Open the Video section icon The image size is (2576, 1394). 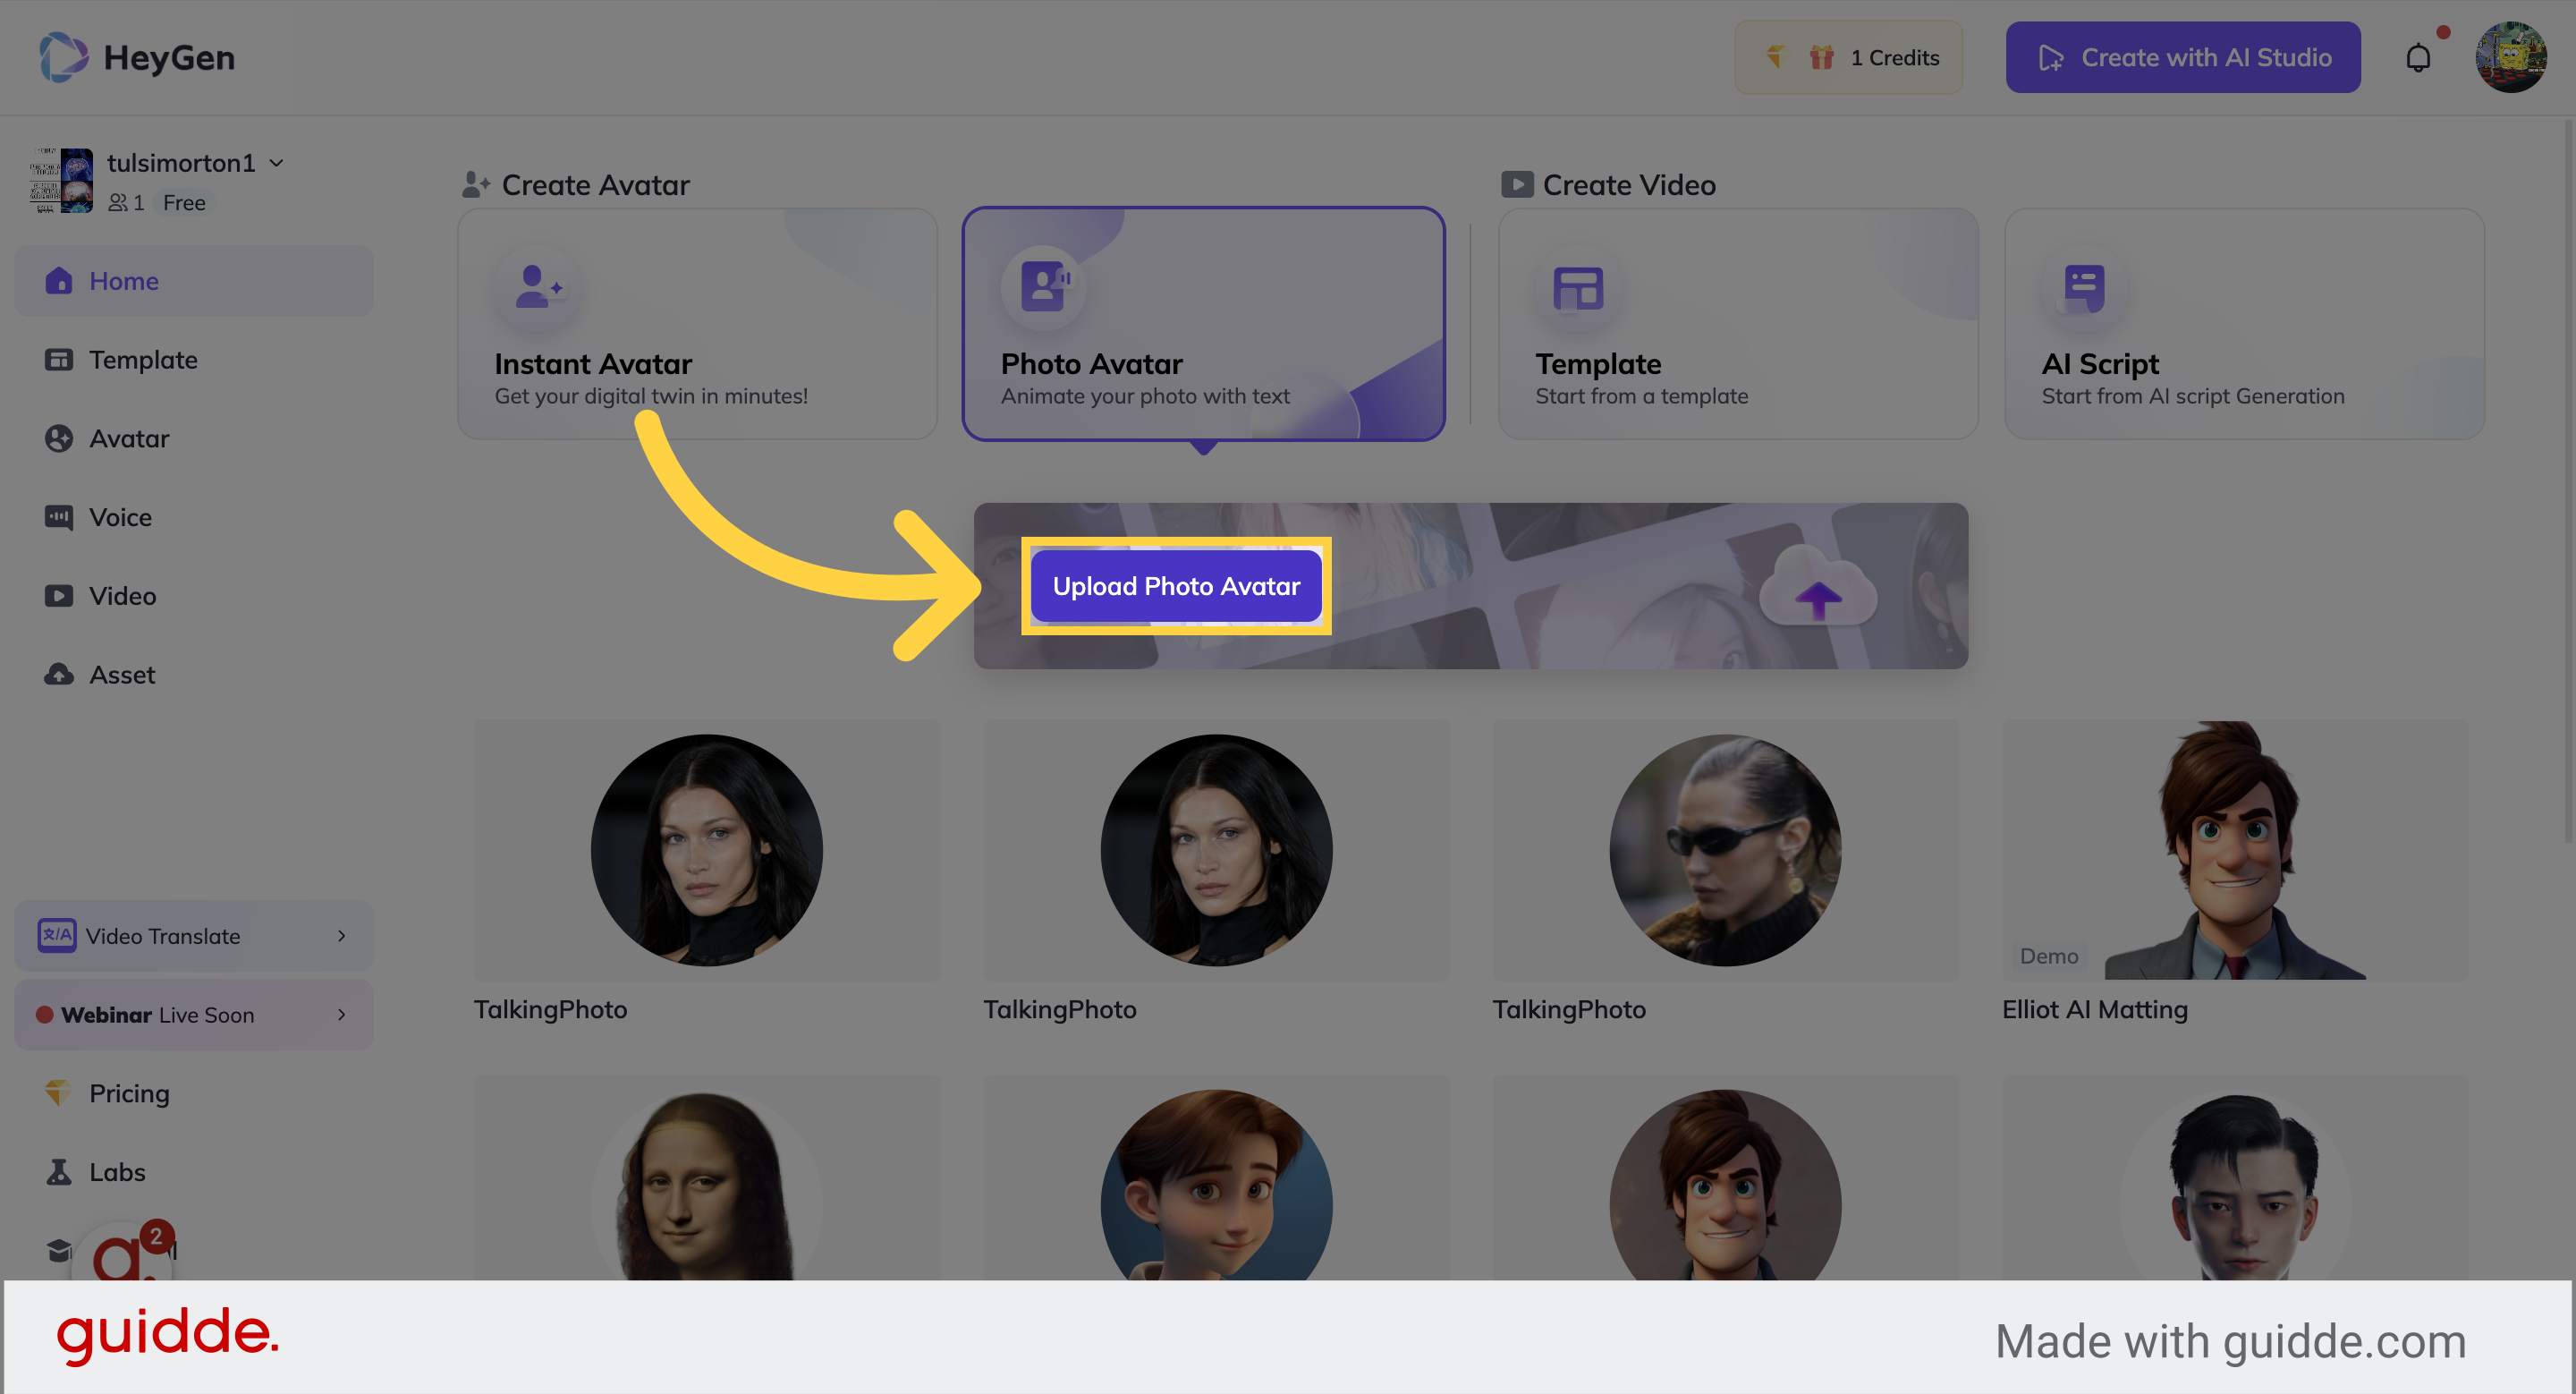coord(59,595)
